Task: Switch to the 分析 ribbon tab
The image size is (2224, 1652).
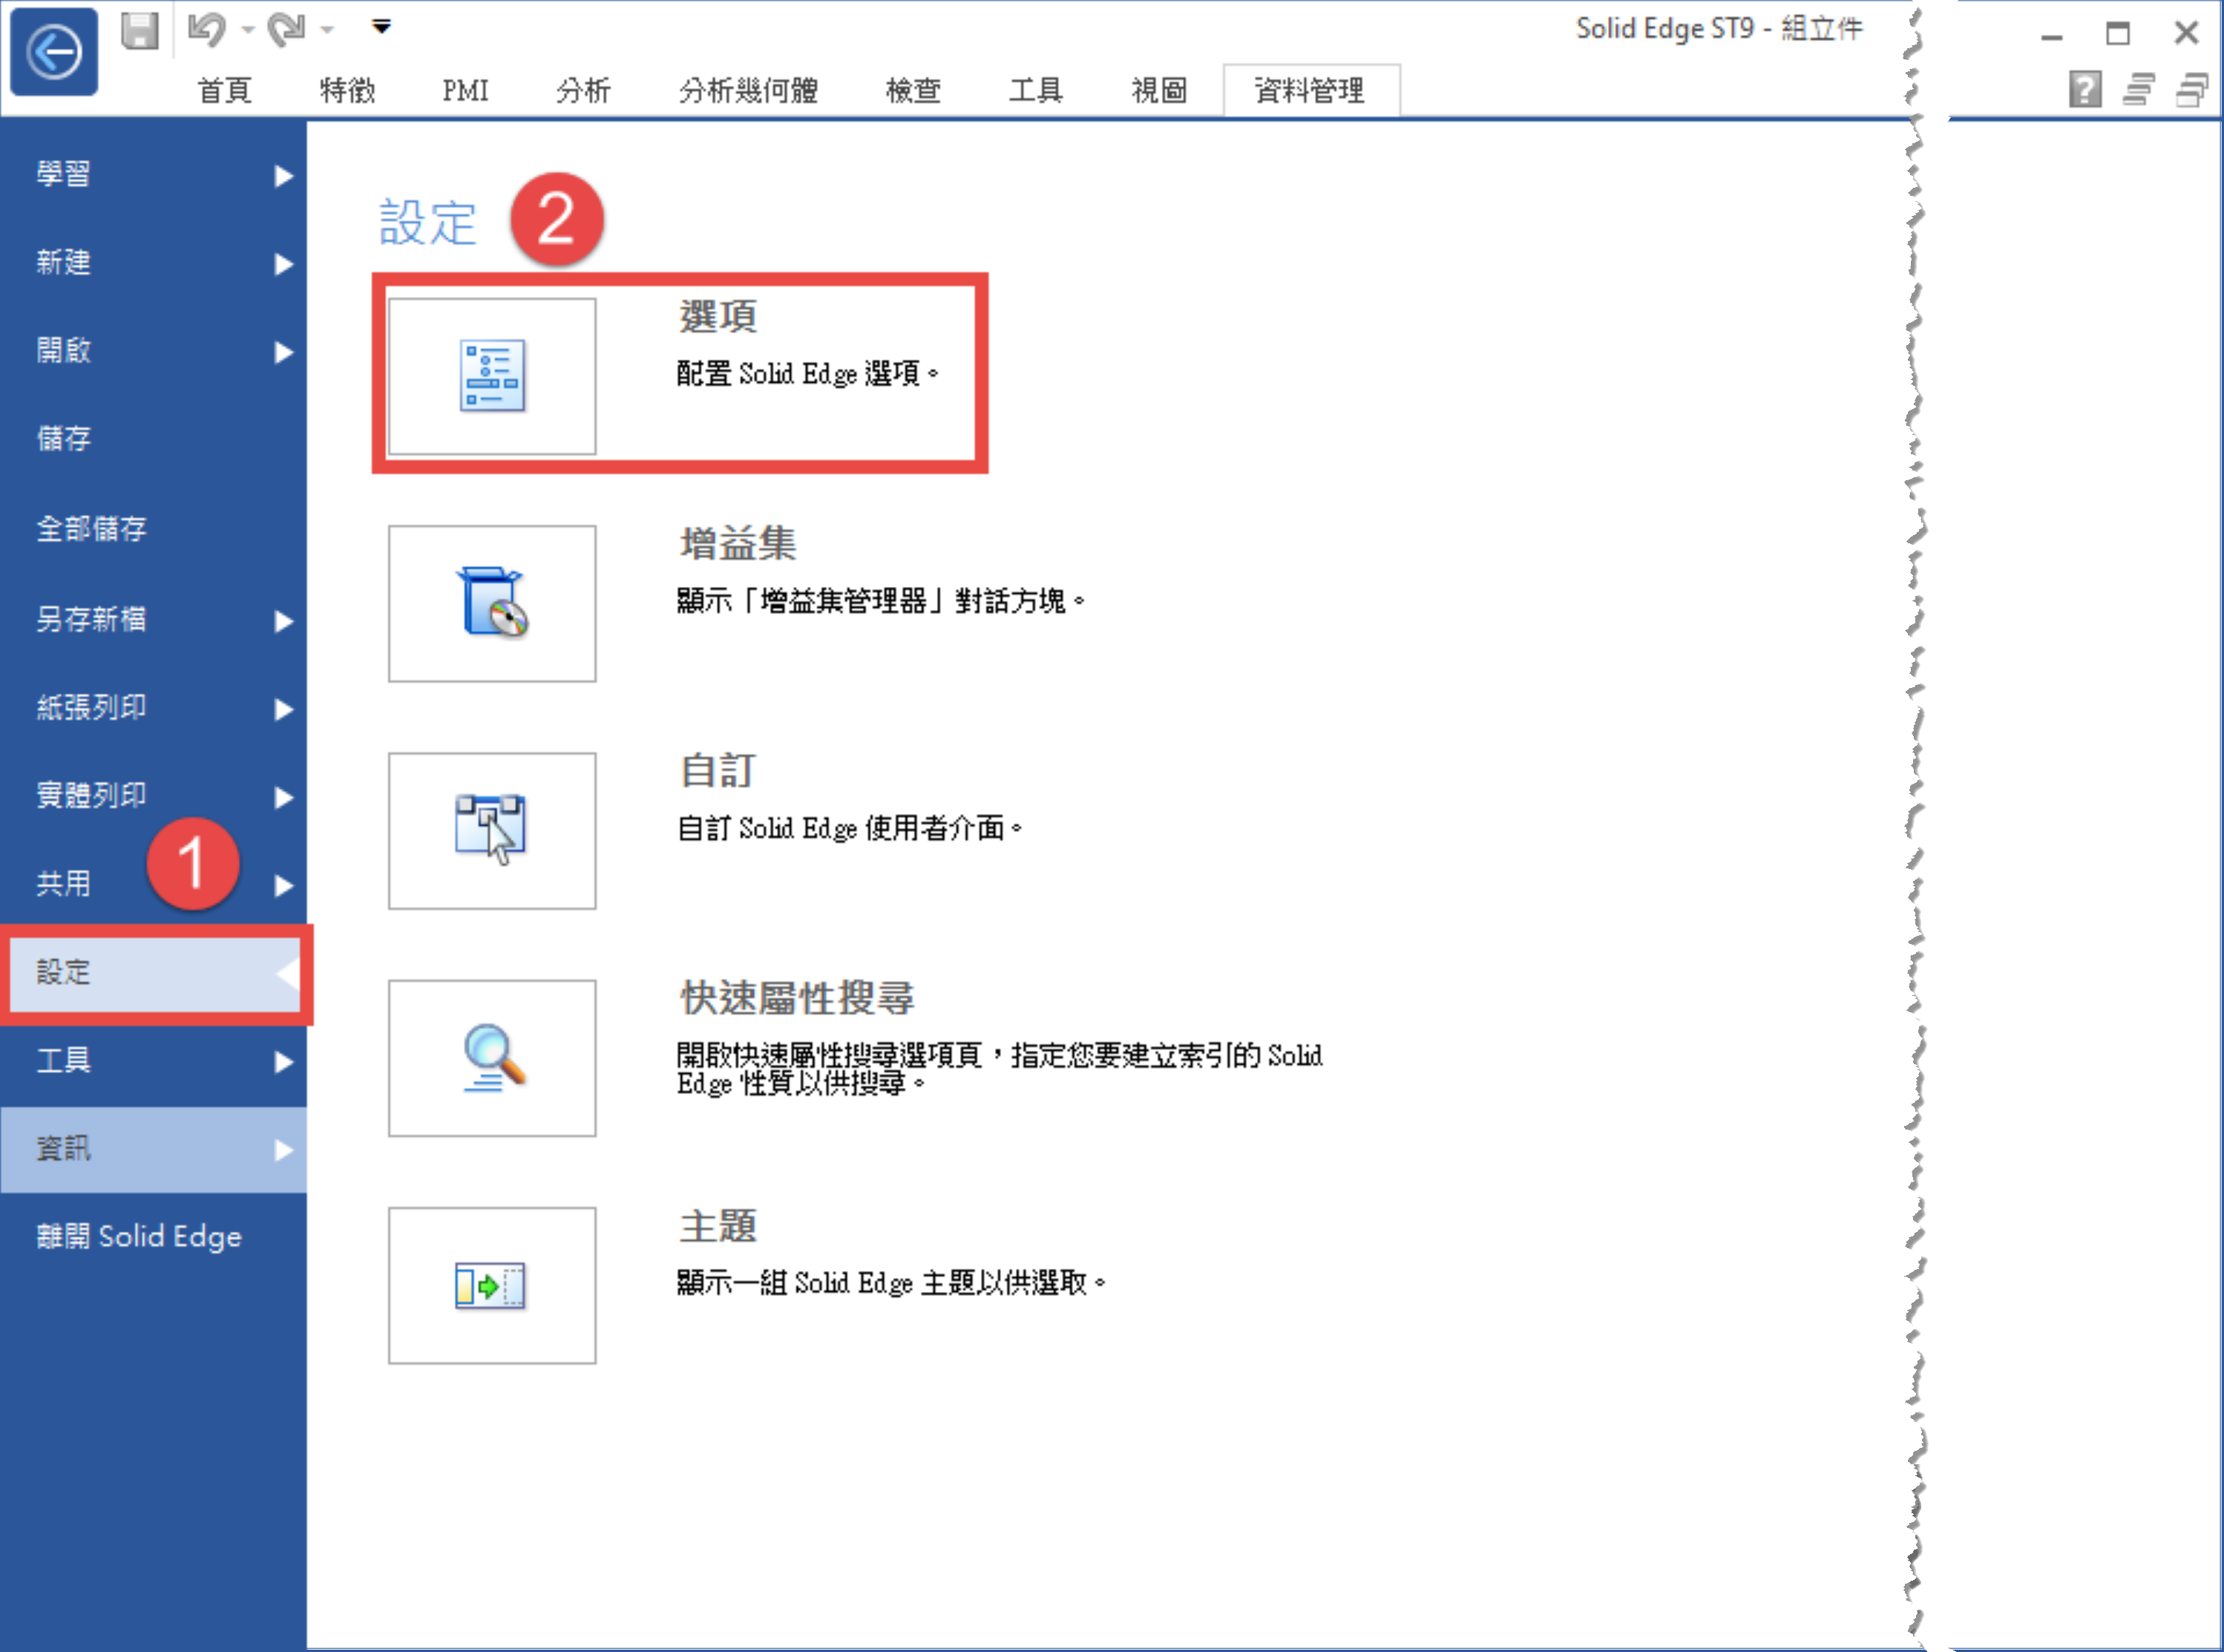Action: point(583,90)
